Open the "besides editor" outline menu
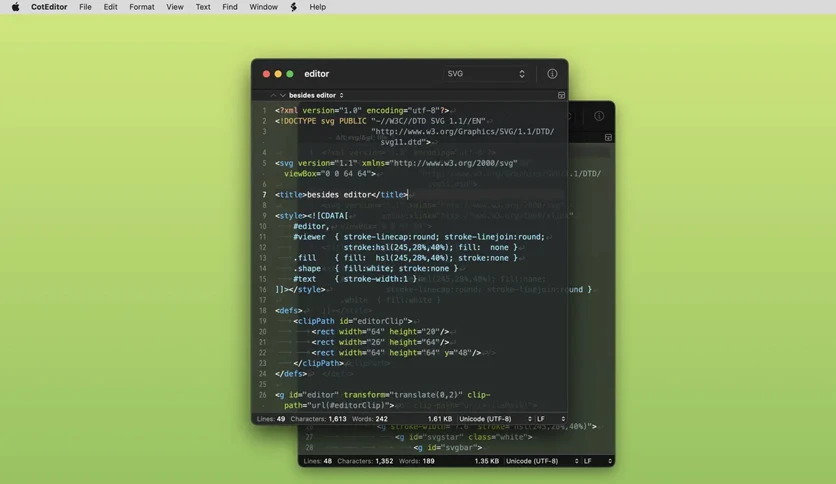 pos(316,95)
